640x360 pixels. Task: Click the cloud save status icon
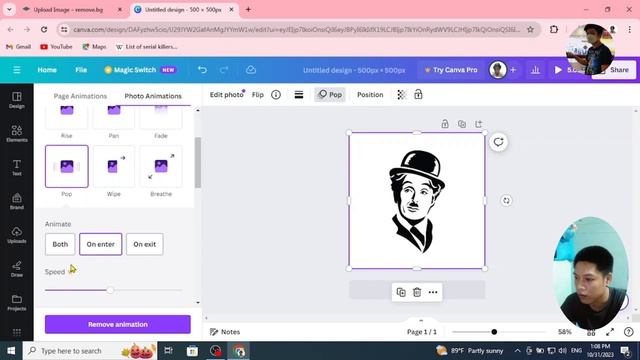click(251, 70)
